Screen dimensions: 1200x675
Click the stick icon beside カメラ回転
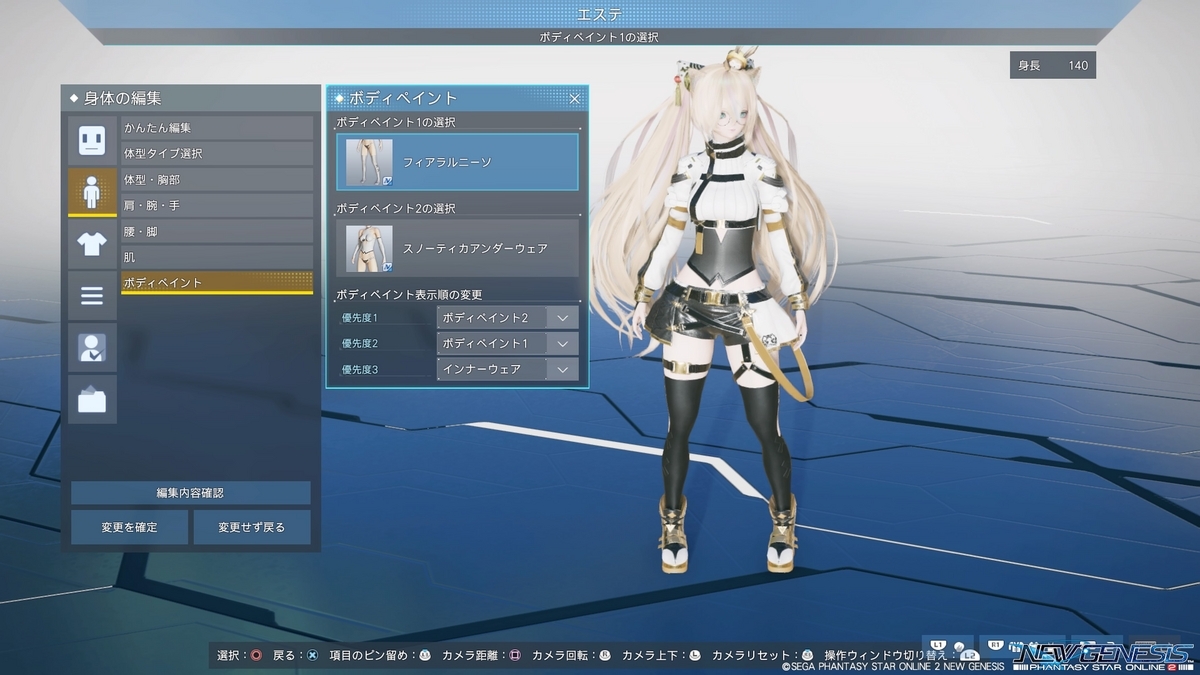point(604,656)
